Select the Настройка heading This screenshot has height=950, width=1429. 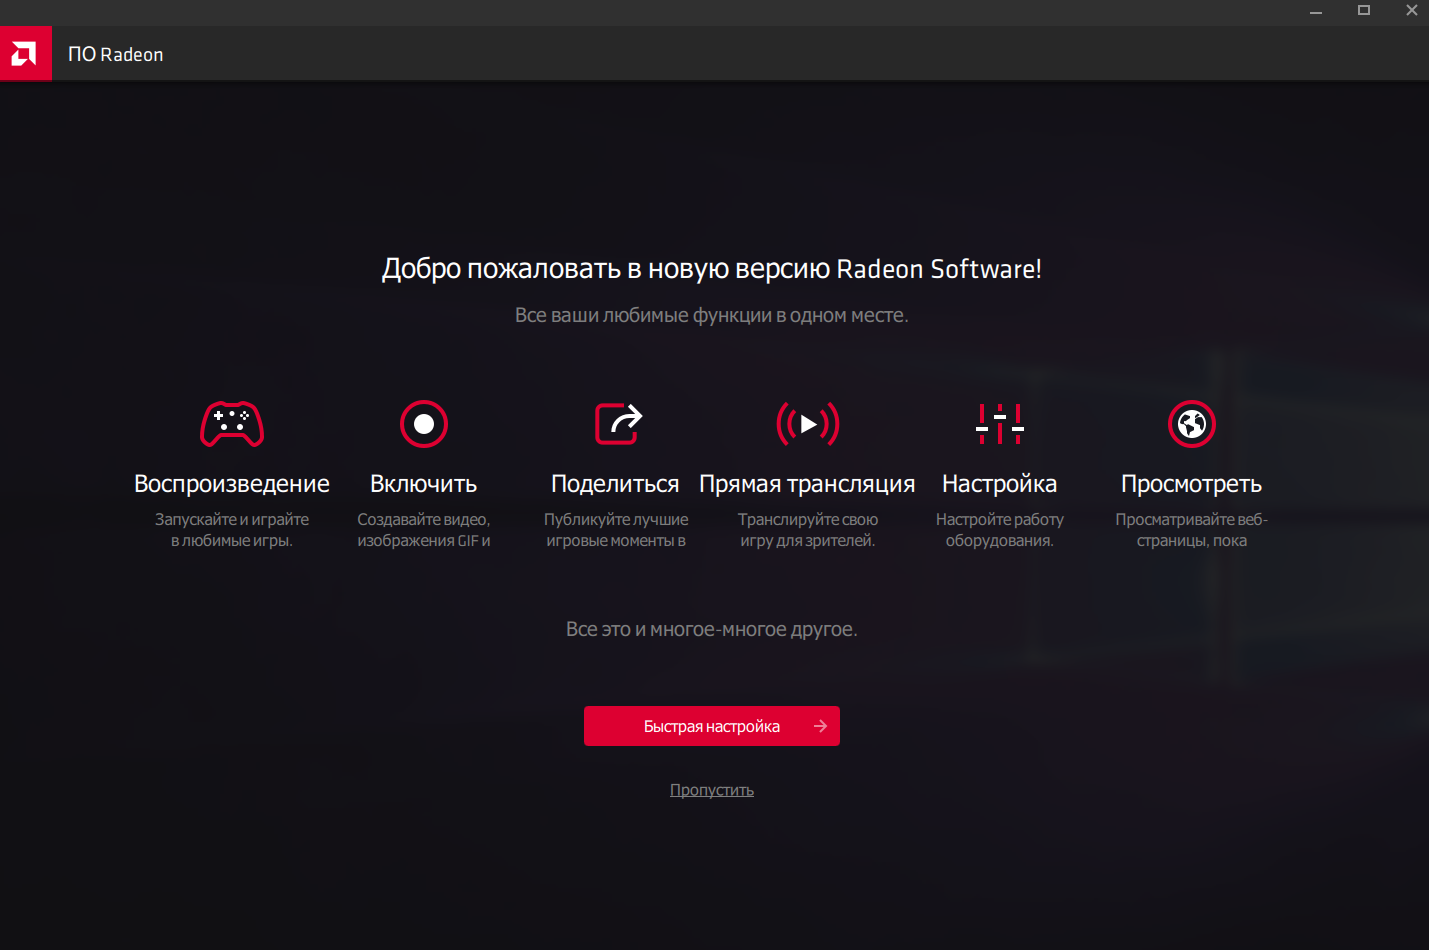(1000, 484)
